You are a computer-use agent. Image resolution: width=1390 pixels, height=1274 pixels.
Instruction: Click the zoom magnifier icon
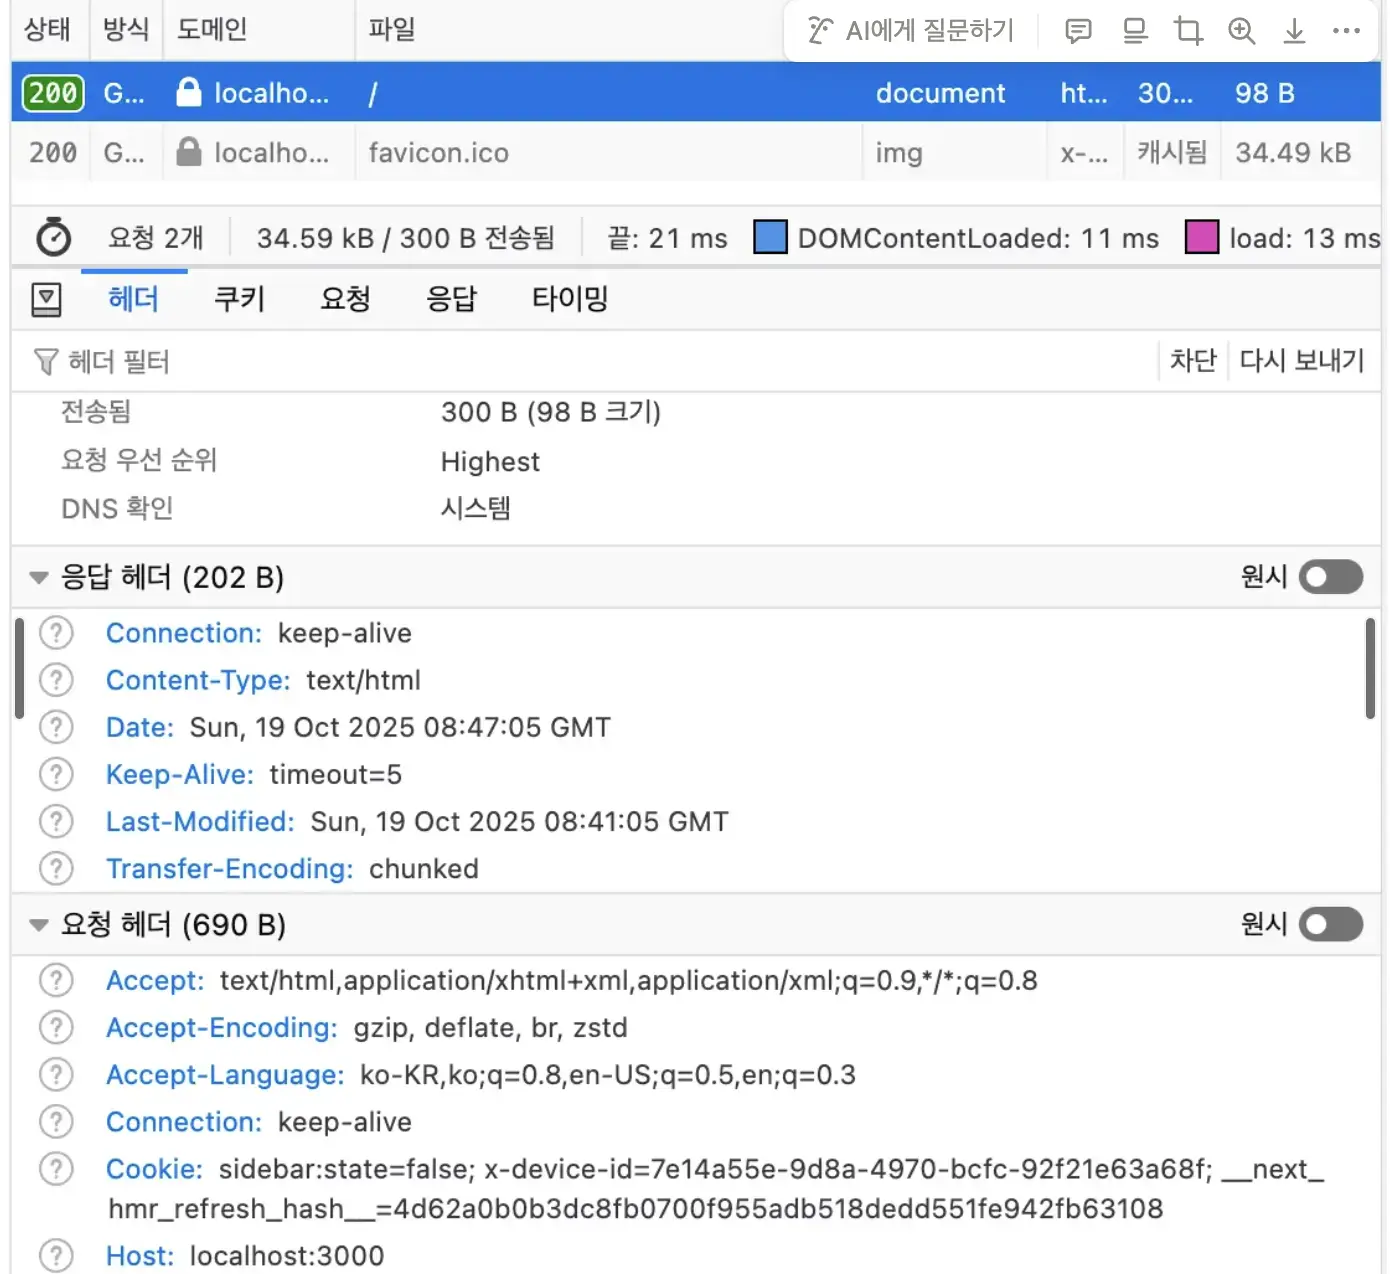point(1241,31)
